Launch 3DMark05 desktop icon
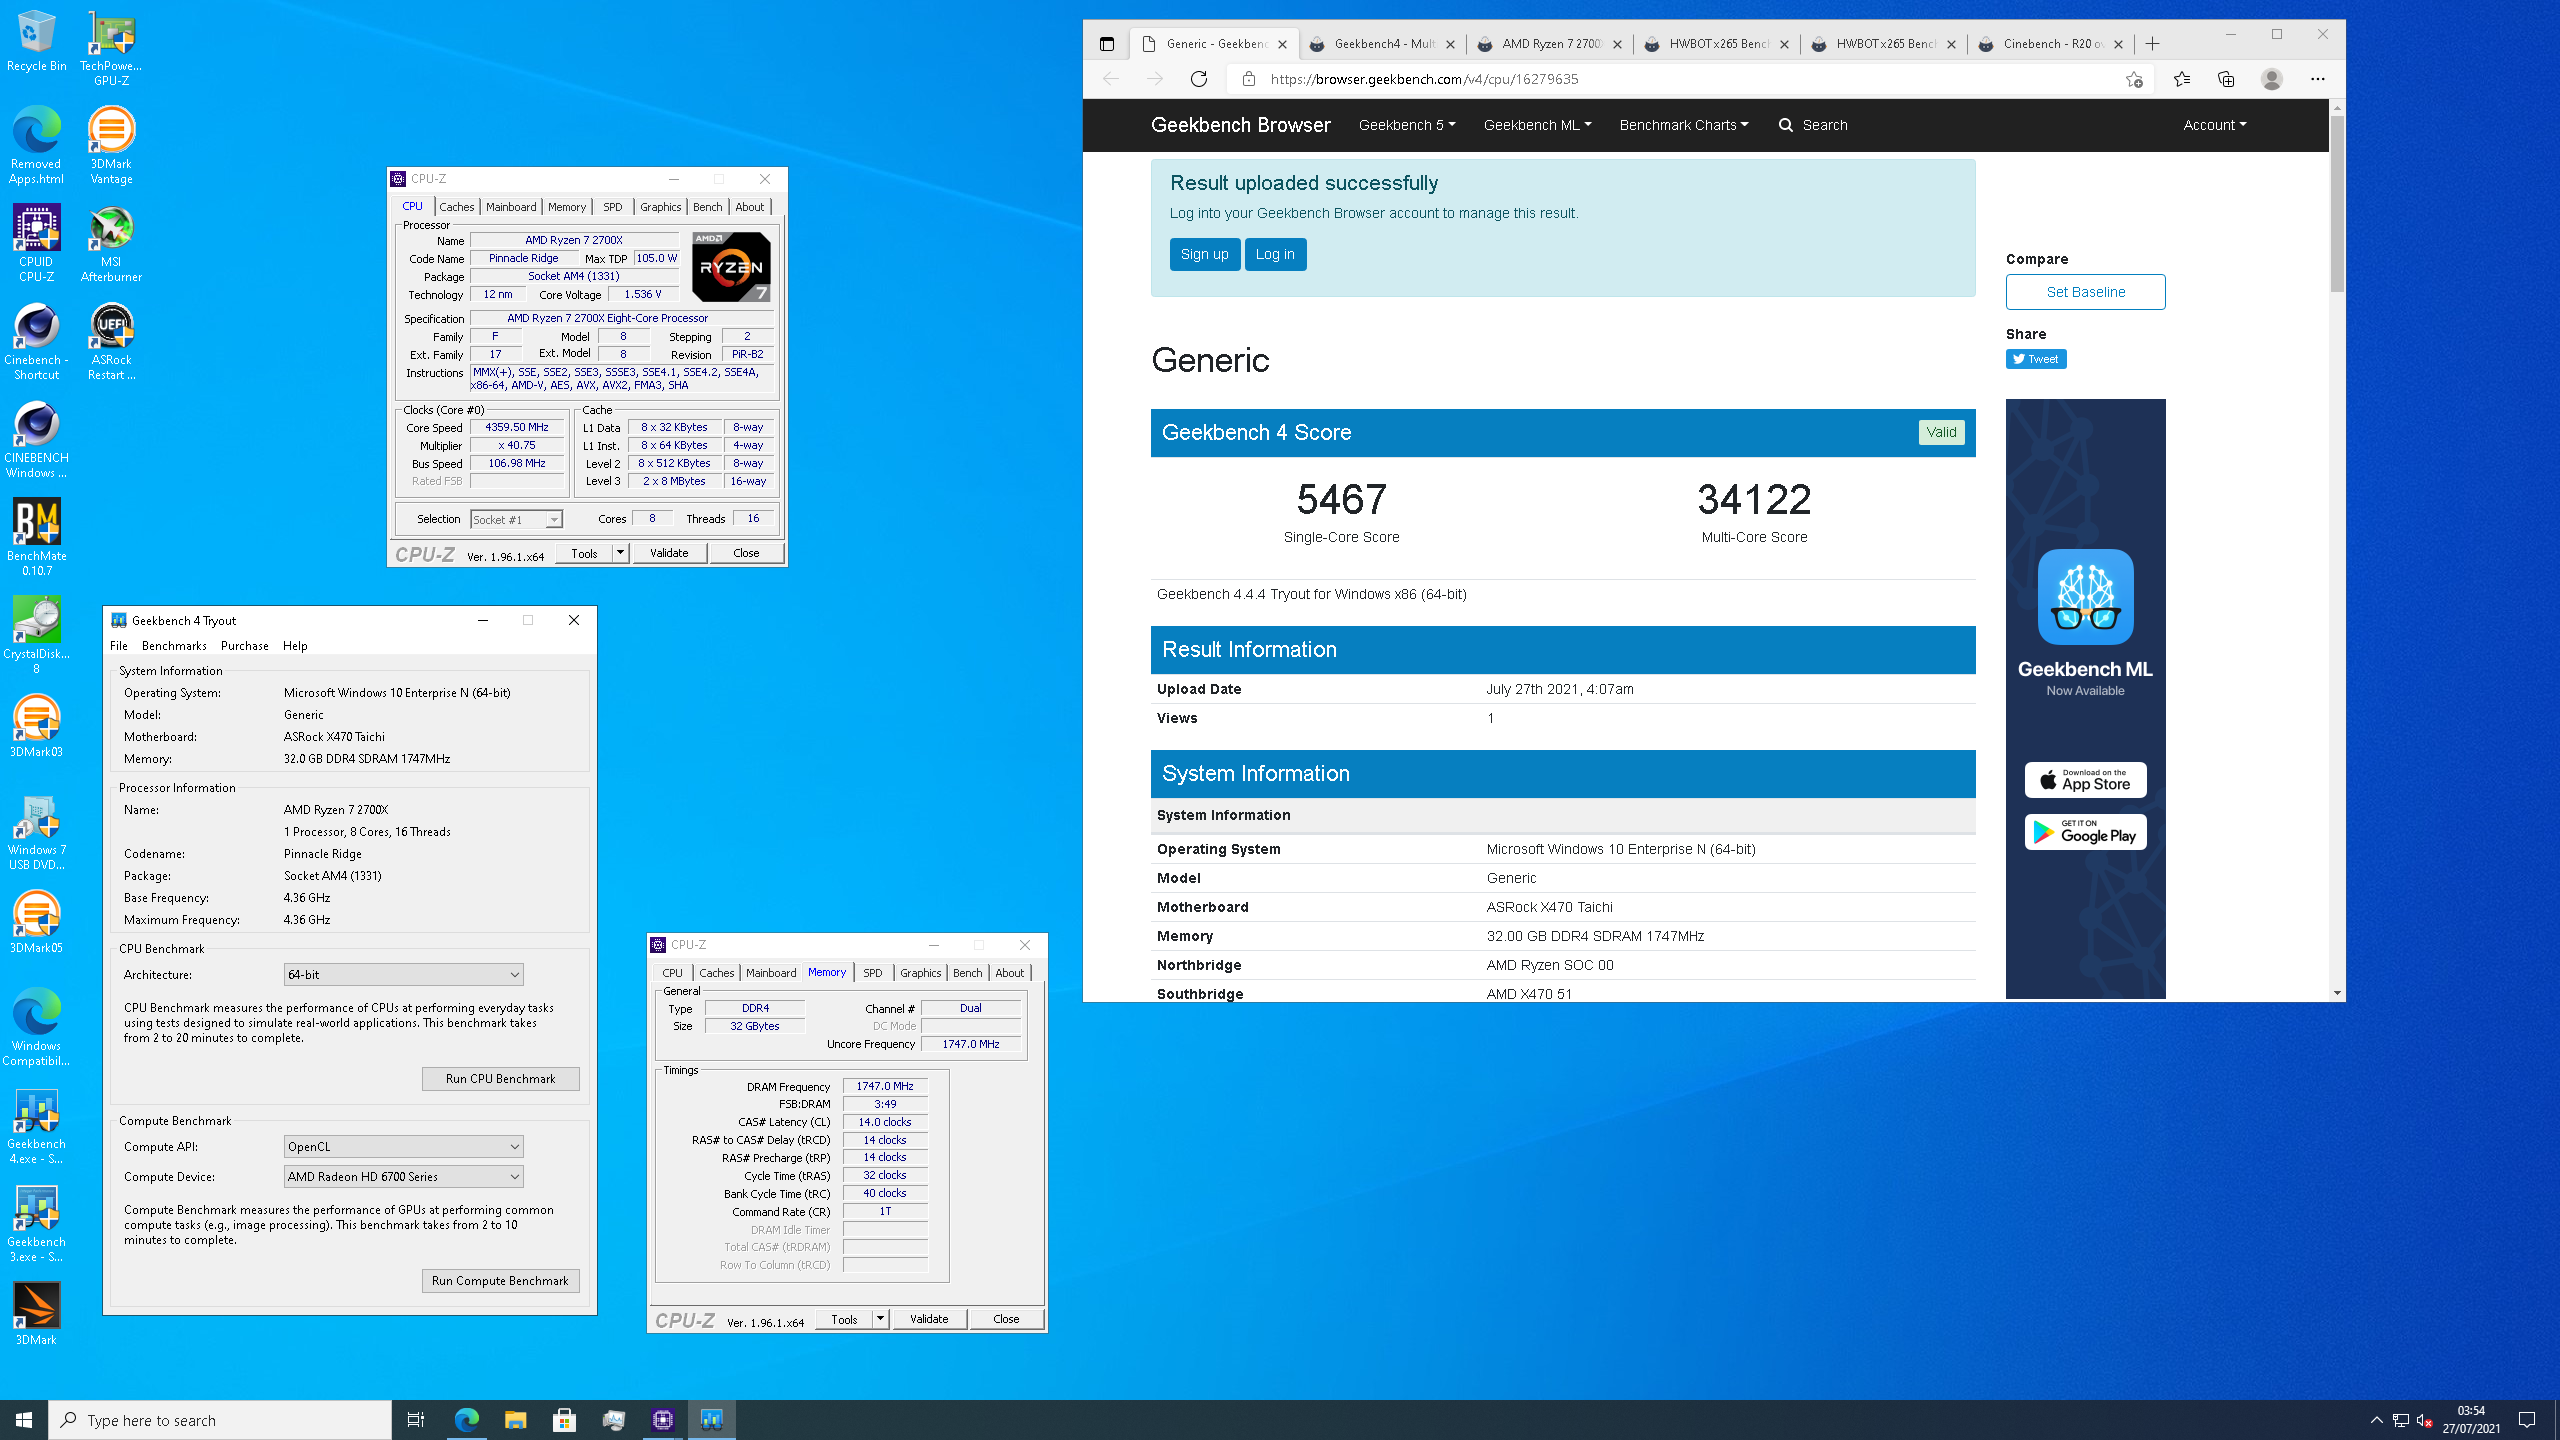 coord(36,922)
